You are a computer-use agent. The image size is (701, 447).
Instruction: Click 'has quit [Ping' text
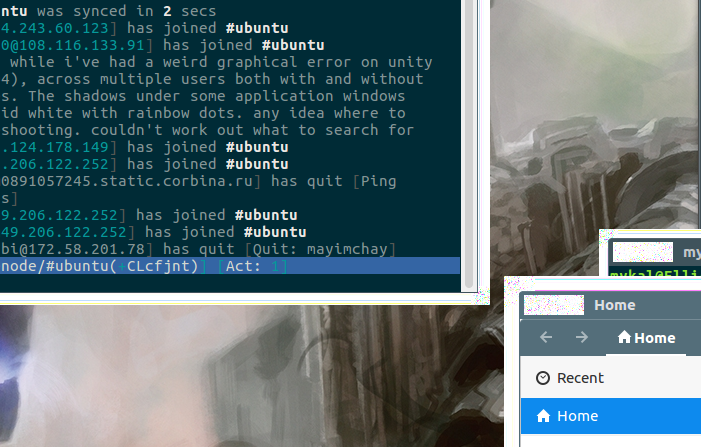(x=334, y=181)
